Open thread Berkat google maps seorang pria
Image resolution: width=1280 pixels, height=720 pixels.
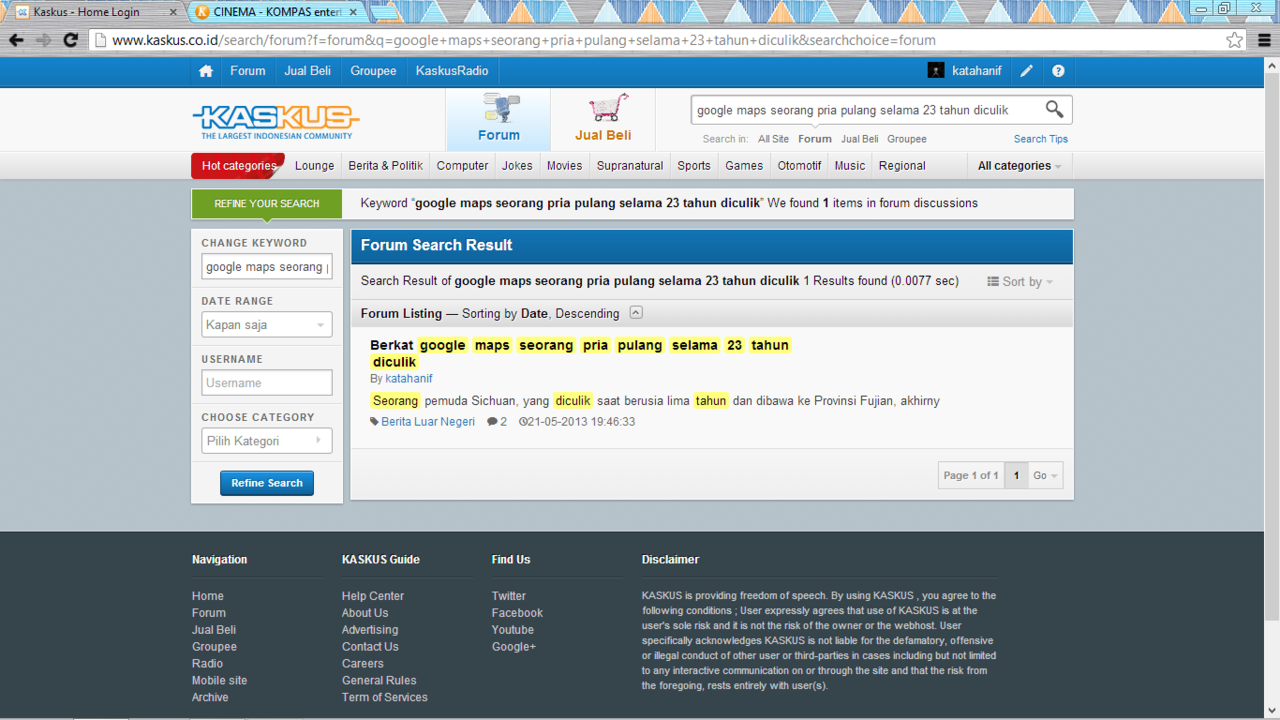click(x=580, y=353)
